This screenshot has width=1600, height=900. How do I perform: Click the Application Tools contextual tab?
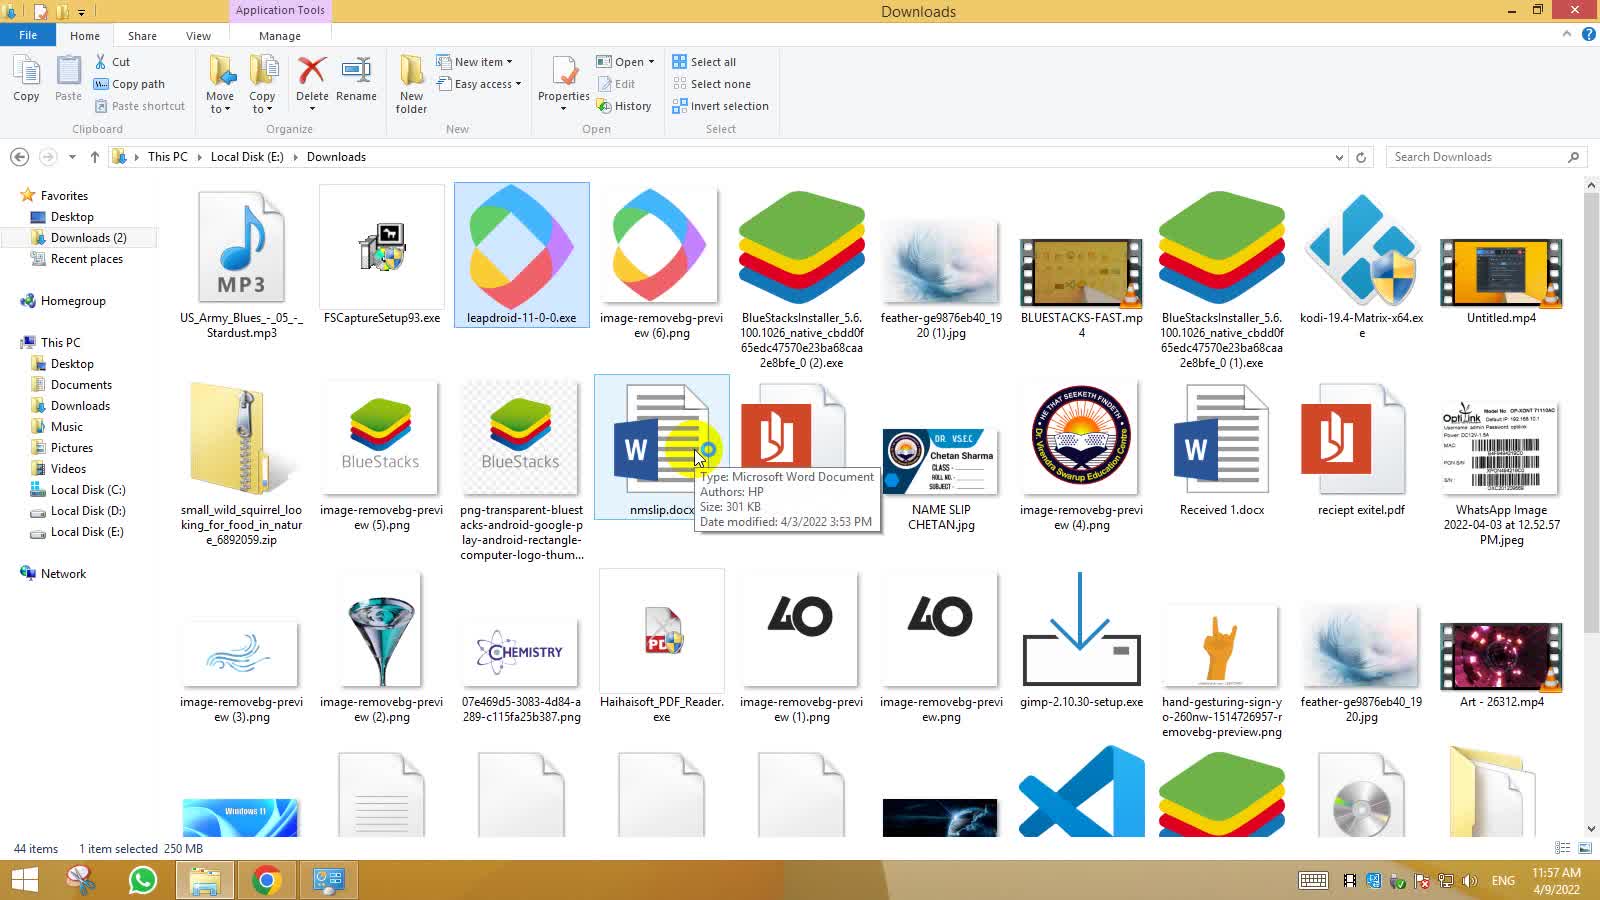[x=280, y=11]
